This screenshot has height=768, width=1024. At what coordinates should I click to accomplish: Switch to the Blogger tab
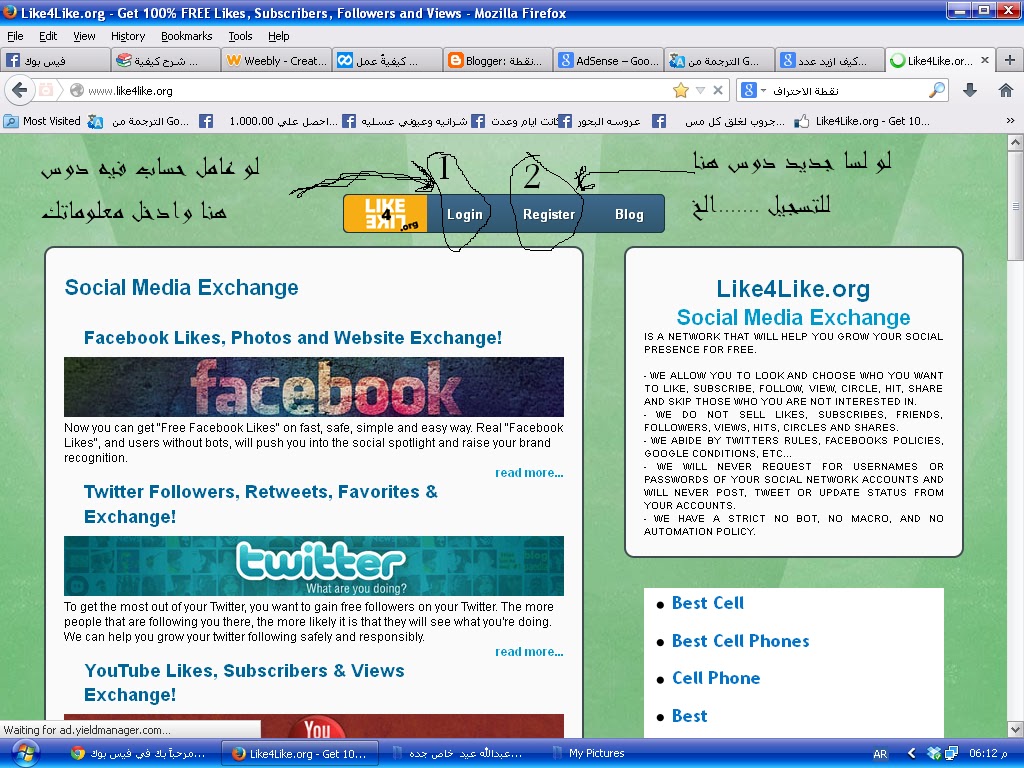[x=497, y=60]
